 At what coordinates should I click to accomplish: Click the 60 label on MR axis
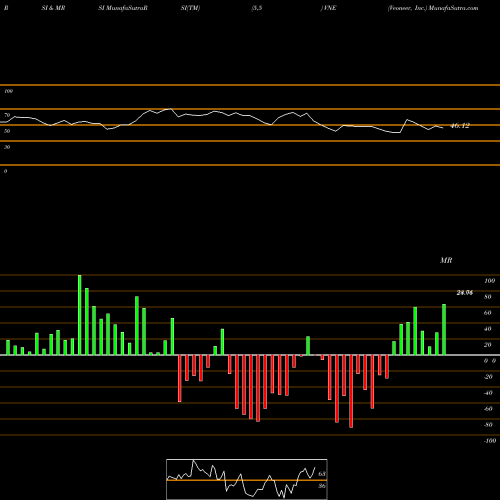(488, 313)
